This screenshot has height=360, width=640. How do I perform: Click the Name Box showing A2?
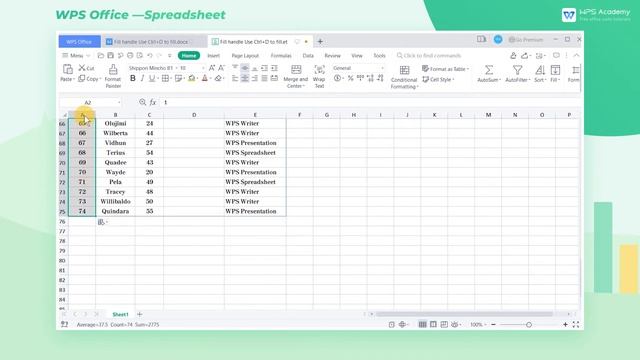(x=91, y=102)
